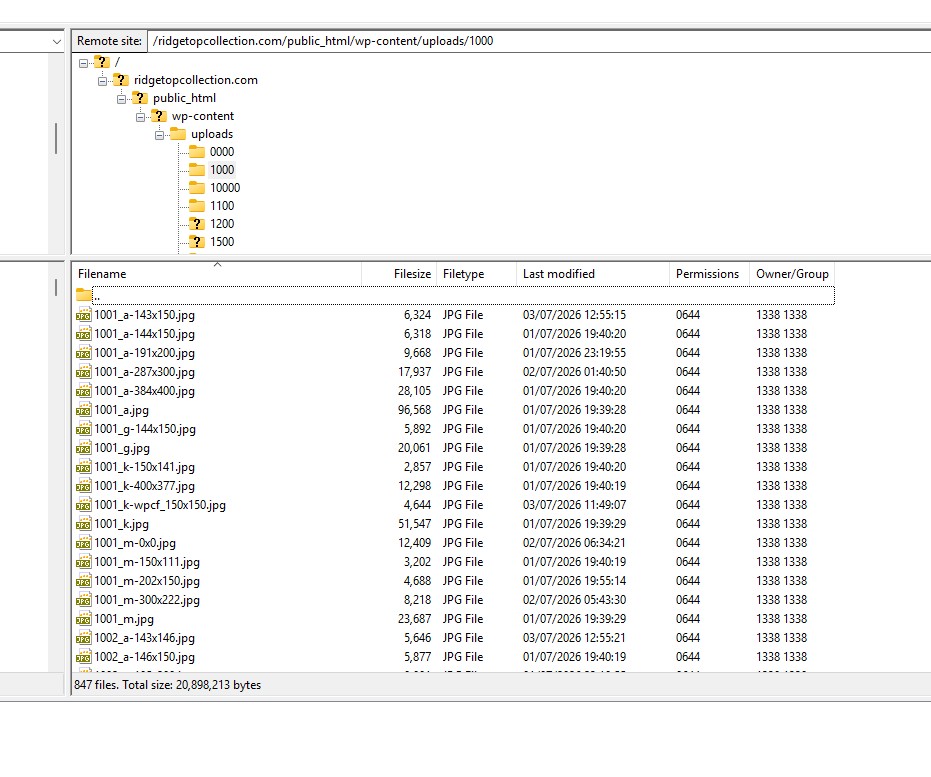Collapse the public_html tree node
Image resolution: width=931 pixels, height=777 pixels.
tap(122, 99)
